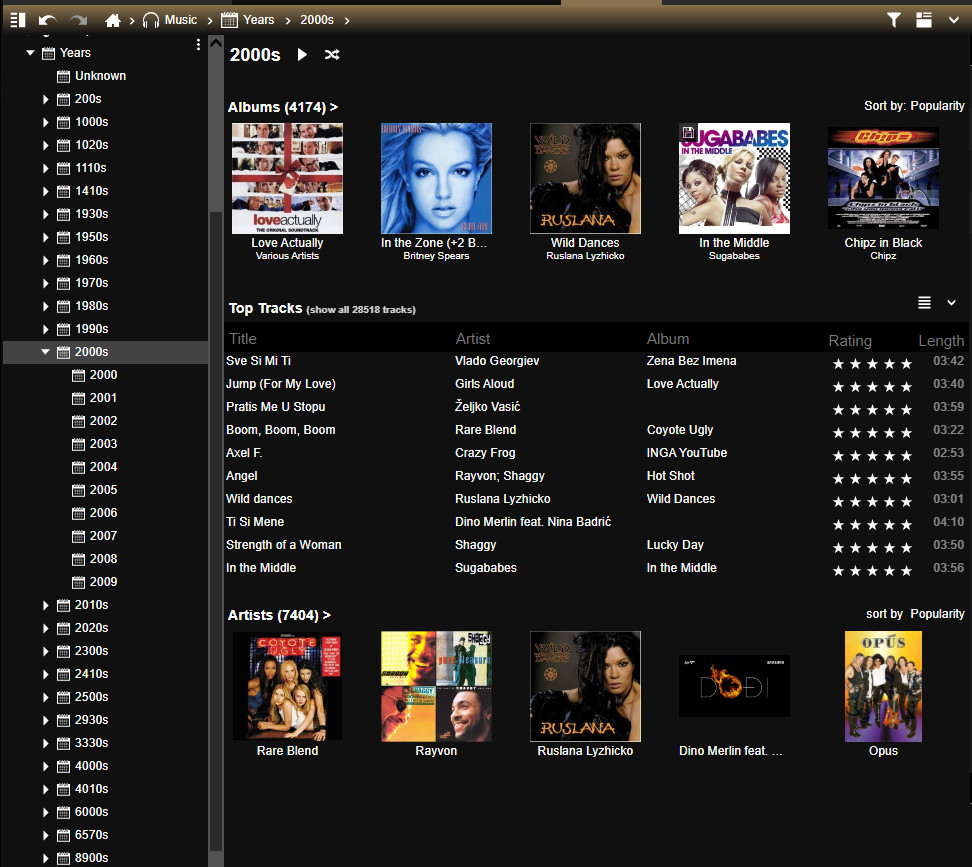Click Music in the breadcrumb
The image size is (972, 867).
pyautogui.click(x=181, y=20)
